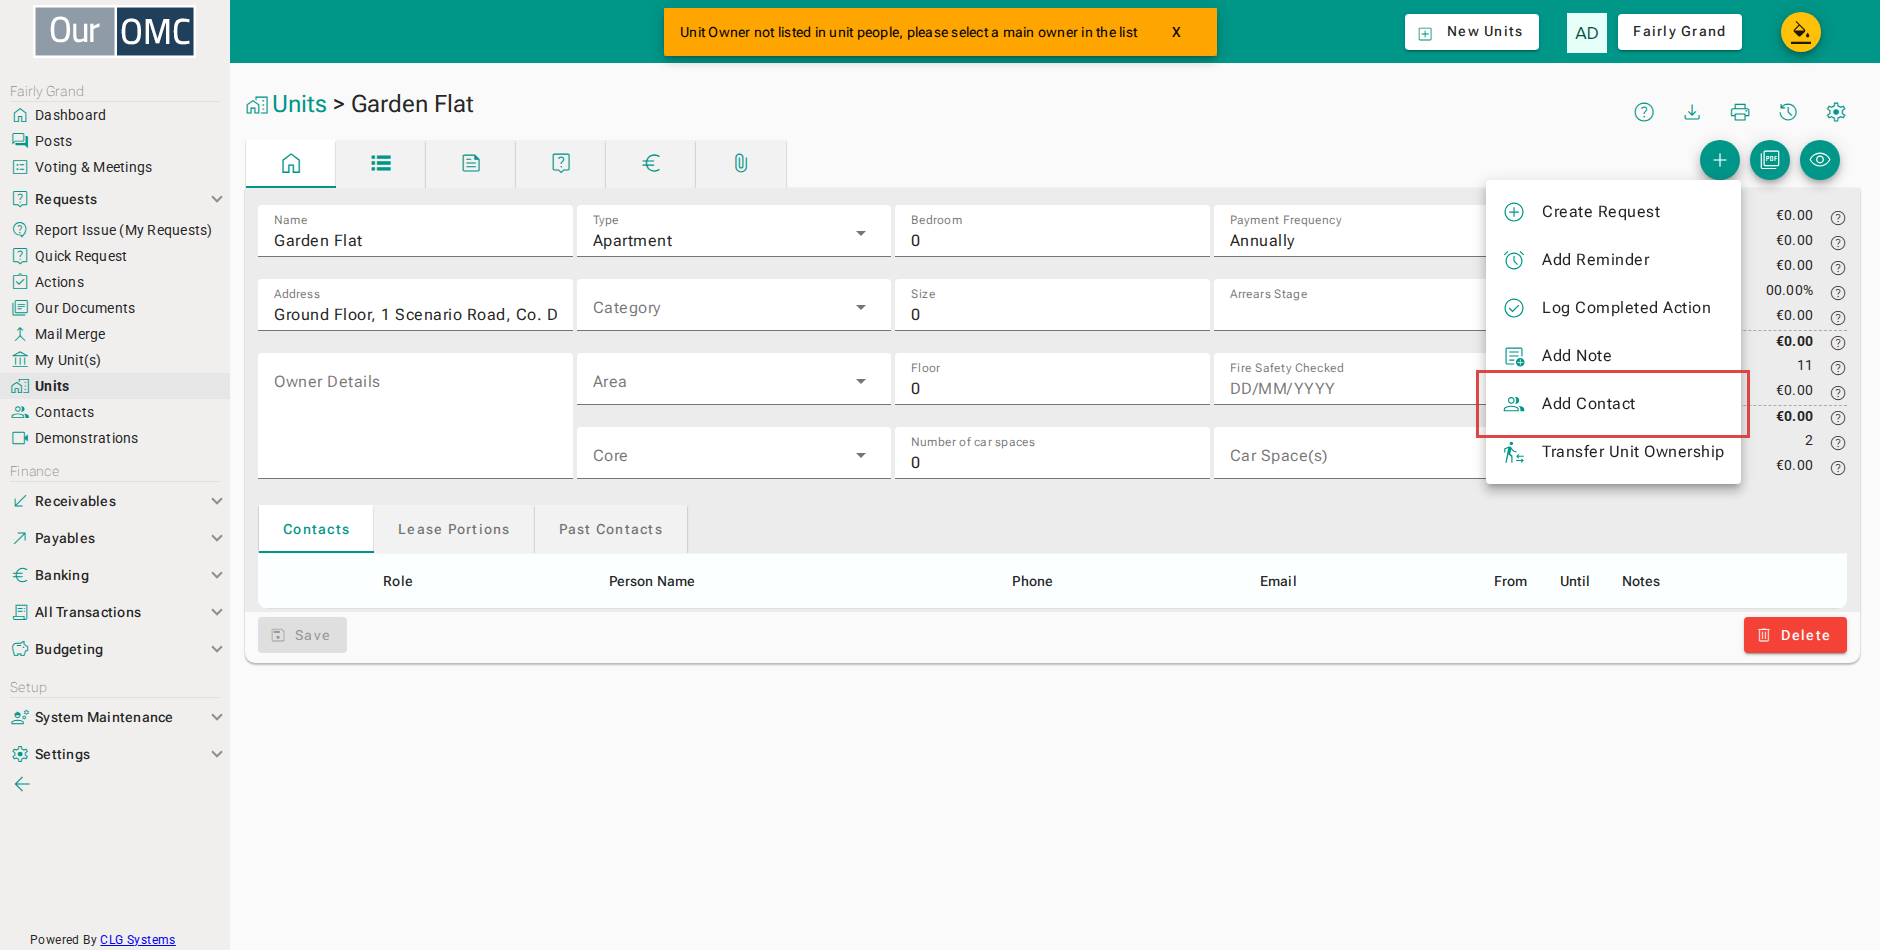Image resolution: width=1880 pixels, height=950 pixels.
Task: Click the Name field Garden Flat
Action: (x=415, y=231)
